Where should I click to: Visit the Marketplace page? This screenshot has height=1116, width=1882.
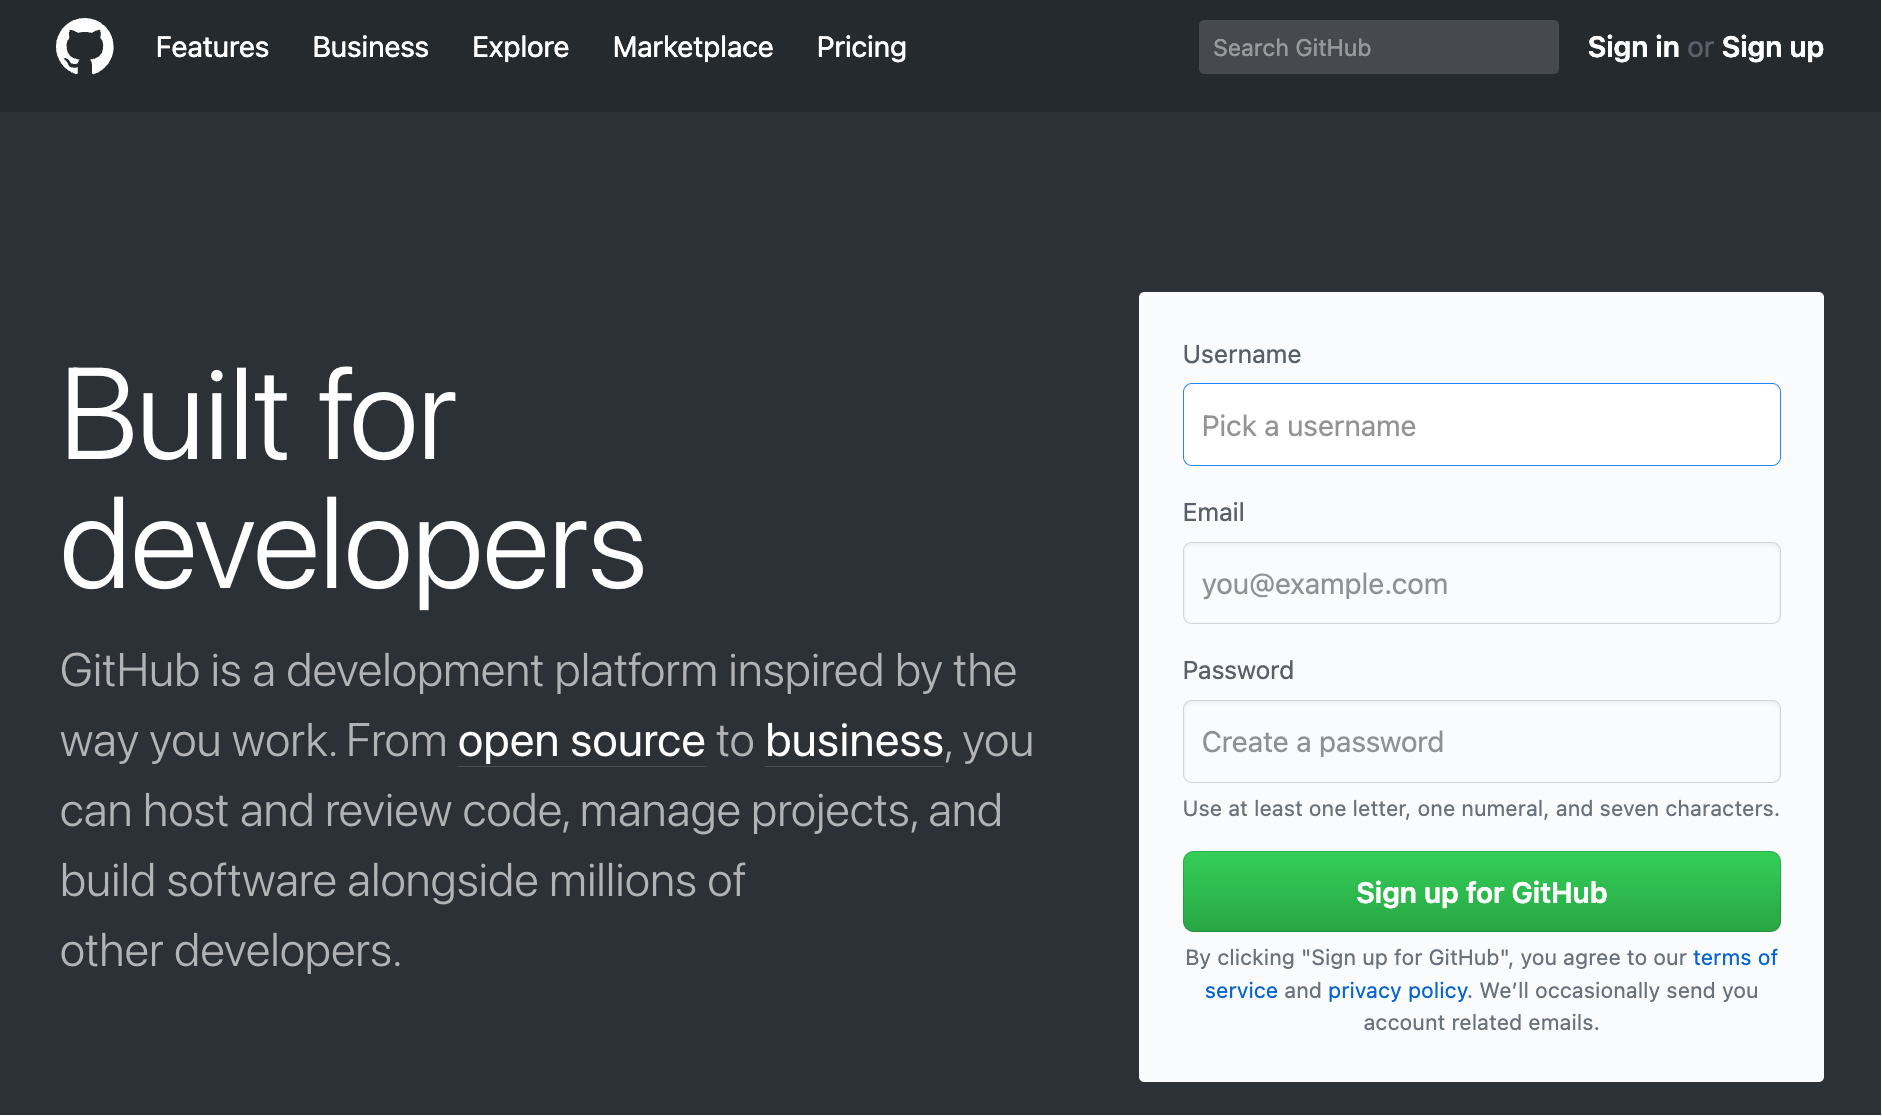[x=692, y=47]
